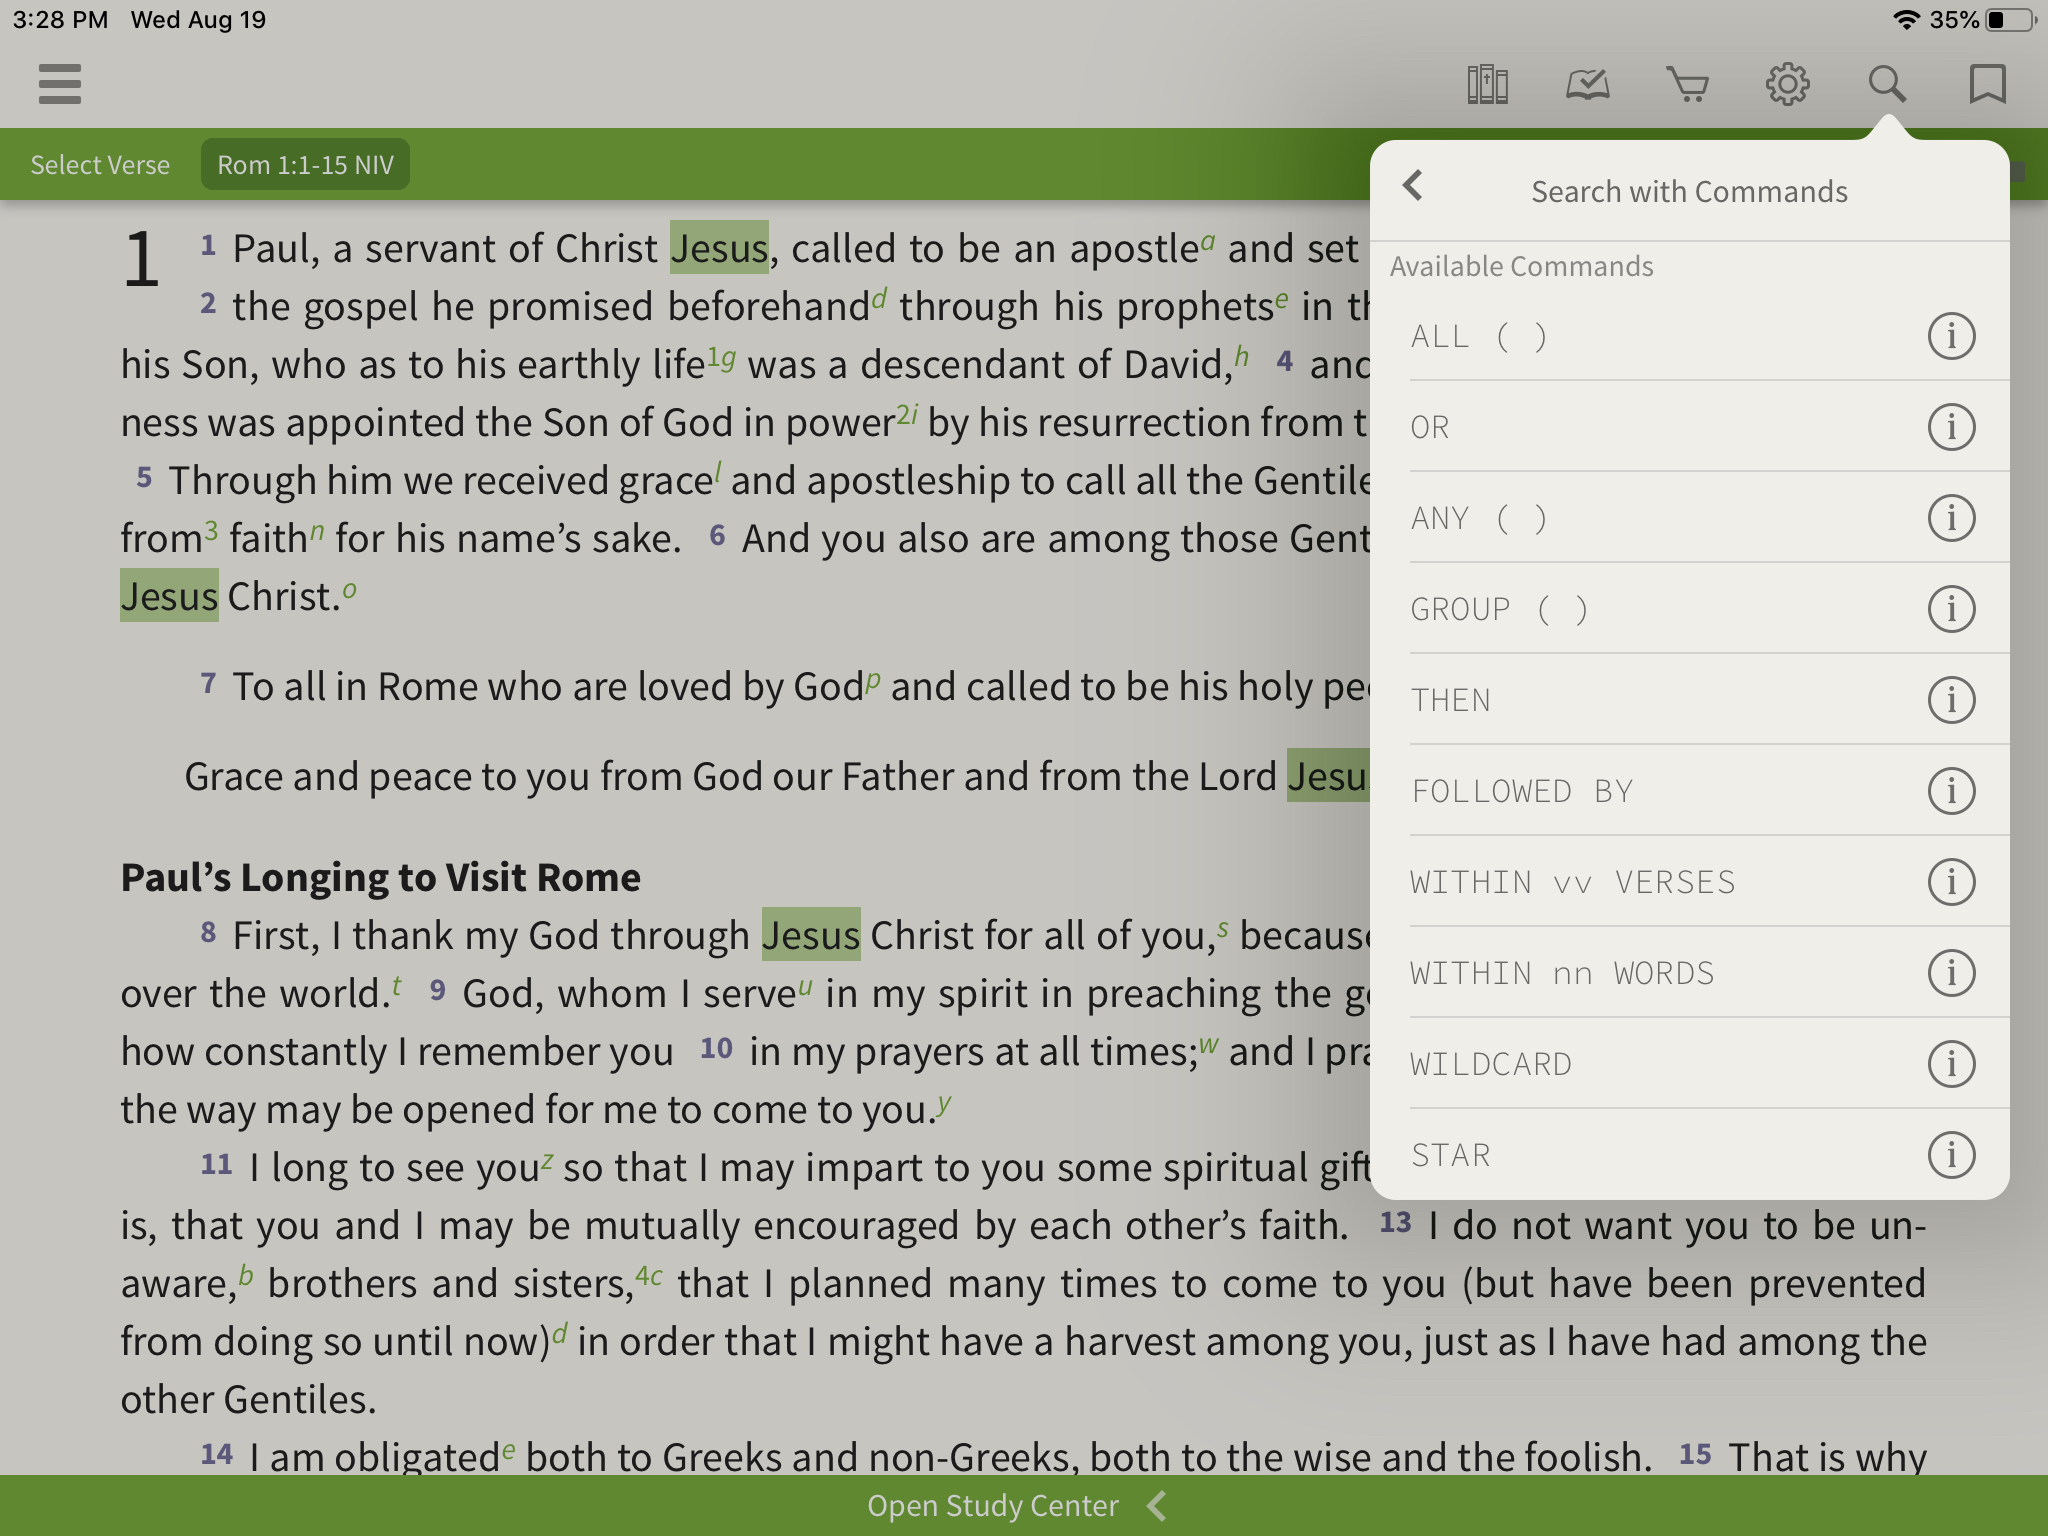The image size is (2048, 1536).
Task: Open the Rom 1:1-15 NIV passage selector
Action: (x=305, y=165)
